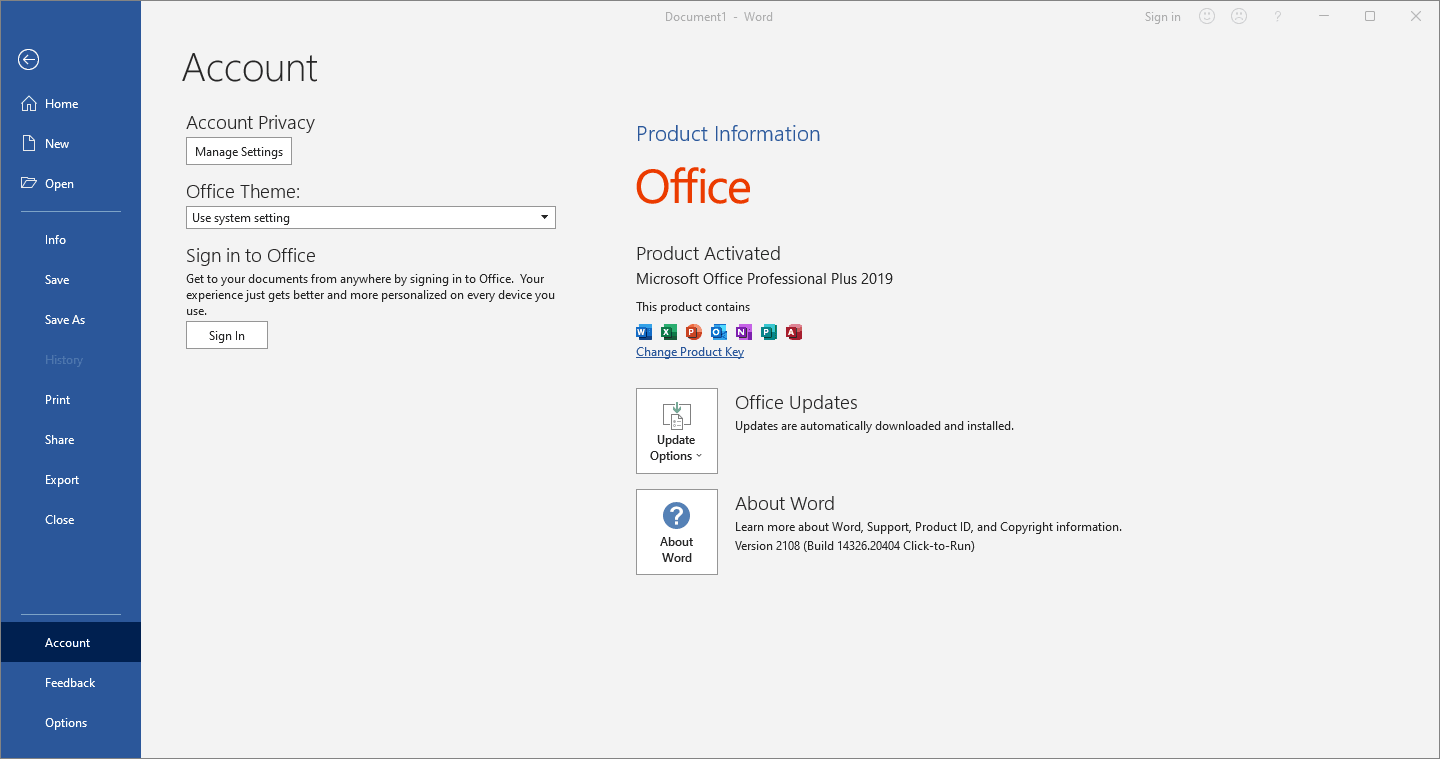1440x759 pixels.
Task: Go to Export in the backstage menu
Action: [62, 480]
